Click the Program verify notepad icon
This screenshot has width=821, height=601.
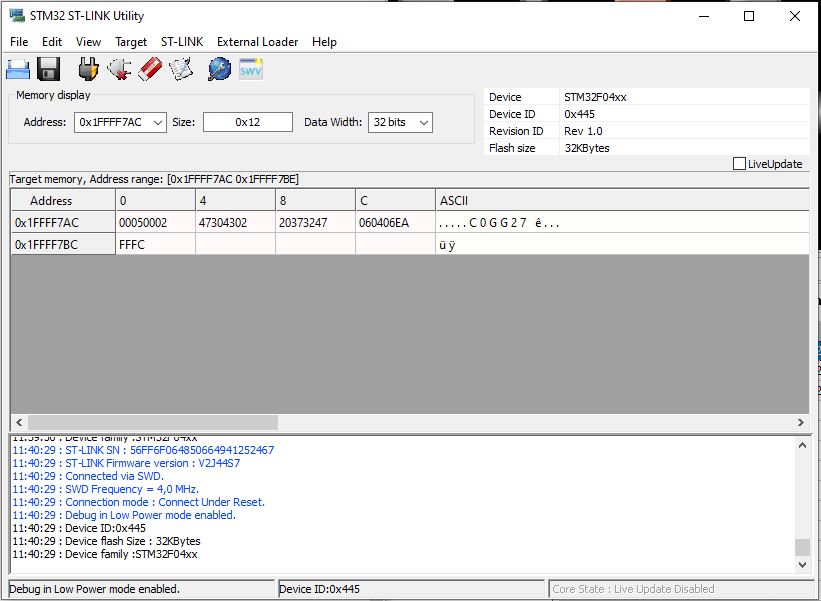[181, 69]
